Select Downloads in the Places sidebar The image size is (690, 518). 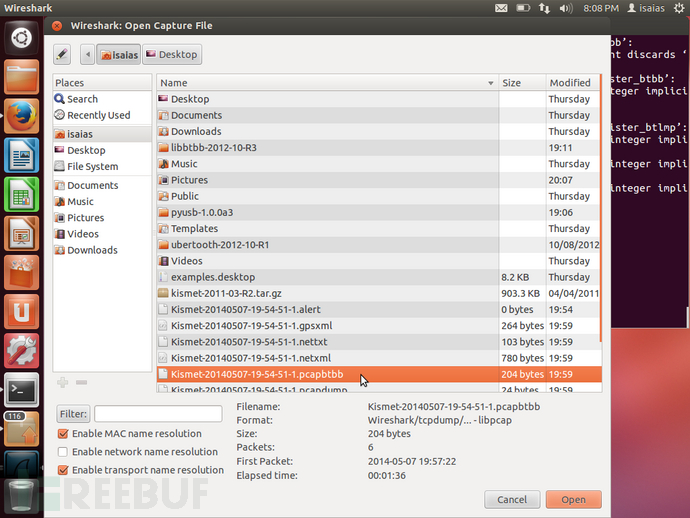[102, 250]
